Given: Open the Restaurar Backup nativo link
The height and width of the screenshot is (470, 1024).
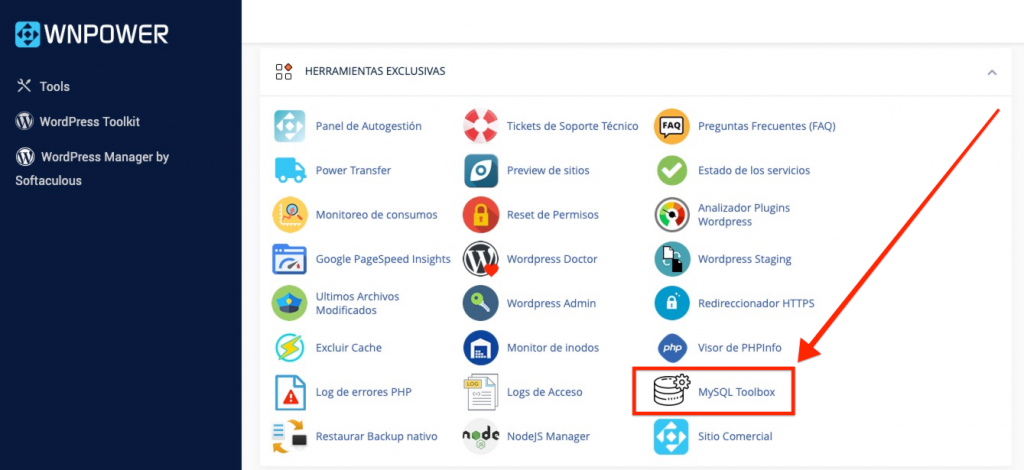Looking at the screenshot, I should [376, 436].
